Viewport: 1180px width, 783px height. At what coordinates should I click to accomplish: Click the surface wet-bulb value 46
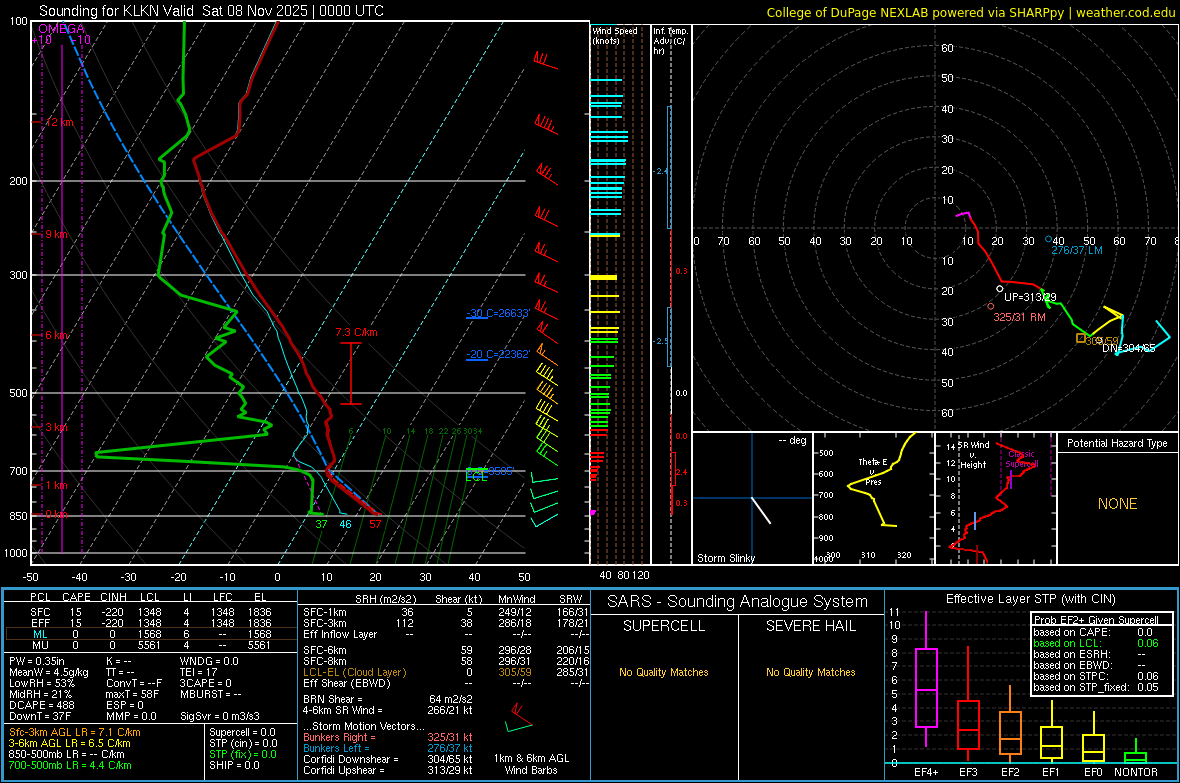345,524
